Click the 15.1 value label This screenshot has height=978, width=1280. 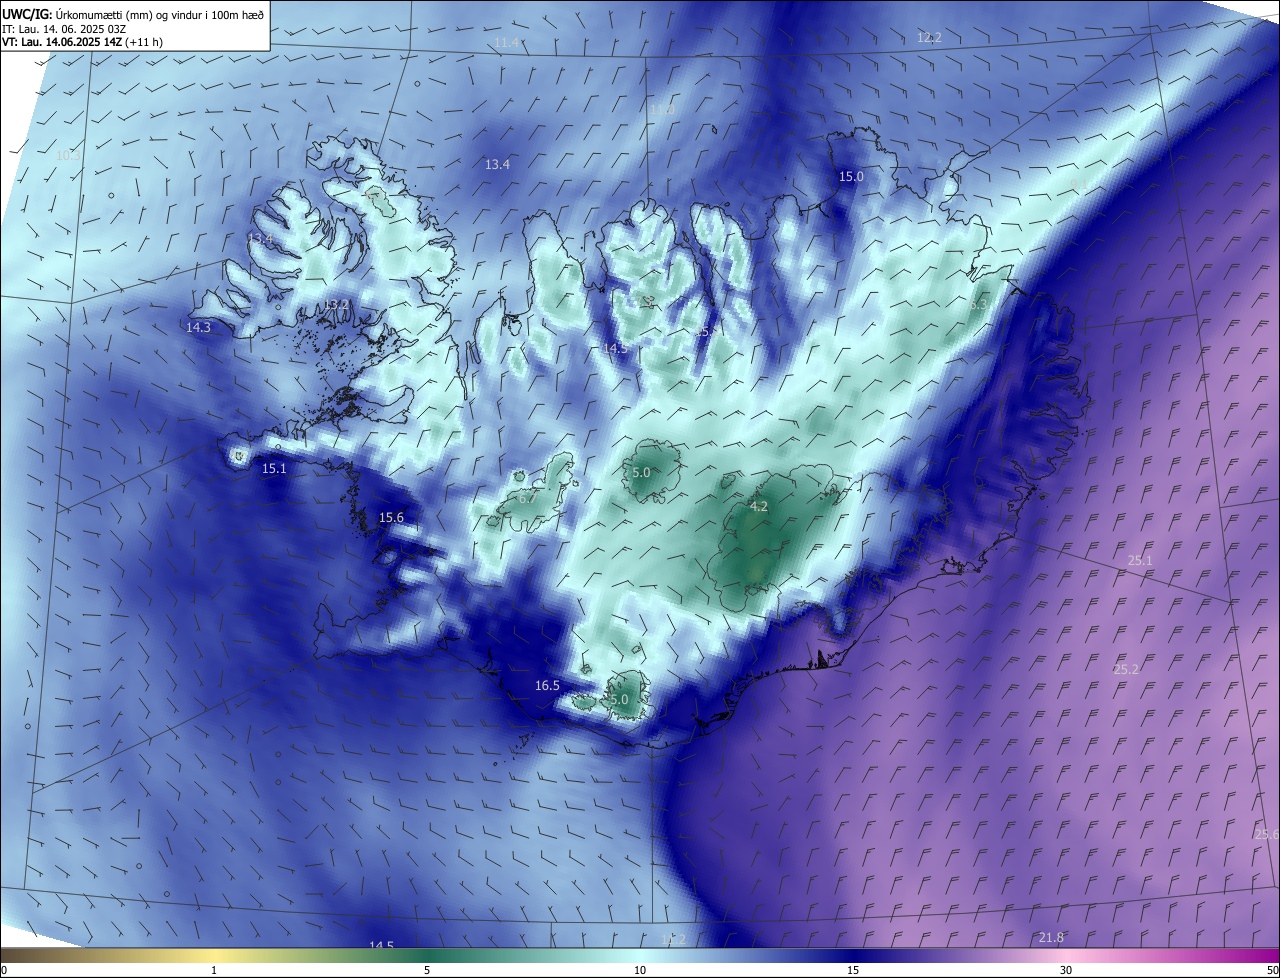274,468
